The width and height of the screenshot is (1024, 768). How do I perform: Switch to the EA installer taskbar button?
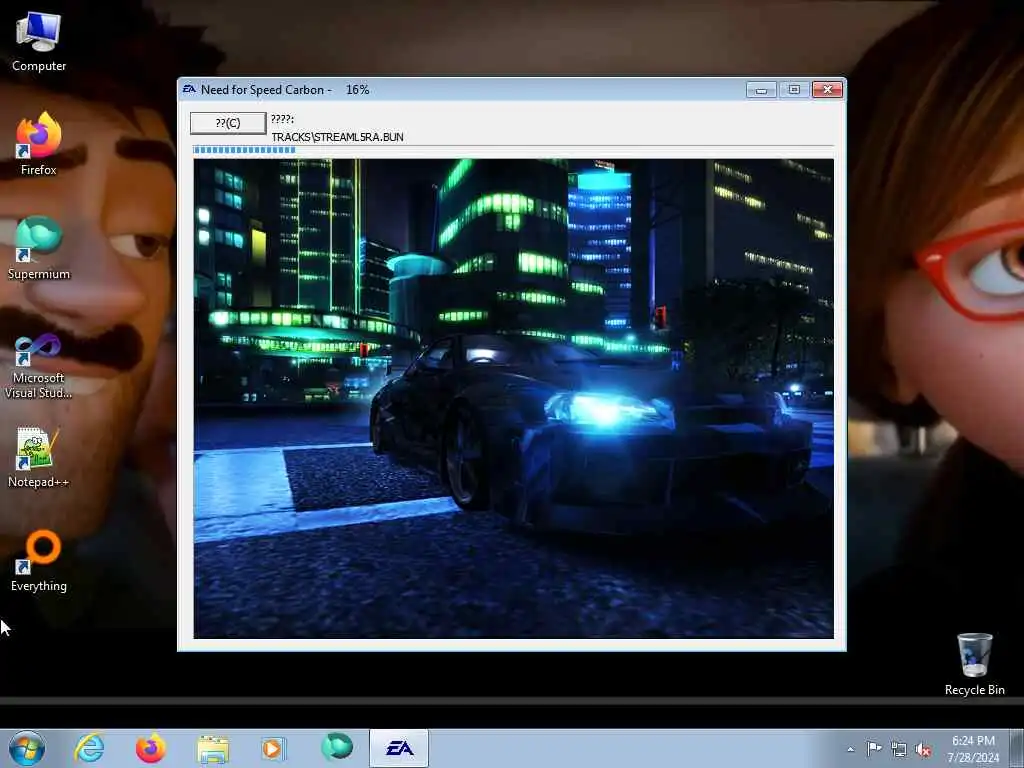pyautogui.click(x=399, y=748)
